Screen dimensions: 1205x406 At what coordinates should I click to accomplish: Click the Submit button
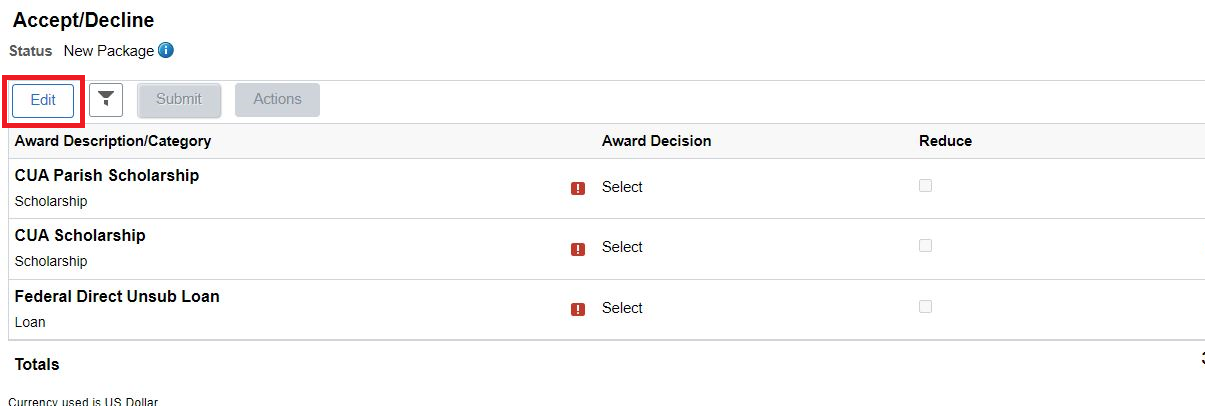[179, 100]
